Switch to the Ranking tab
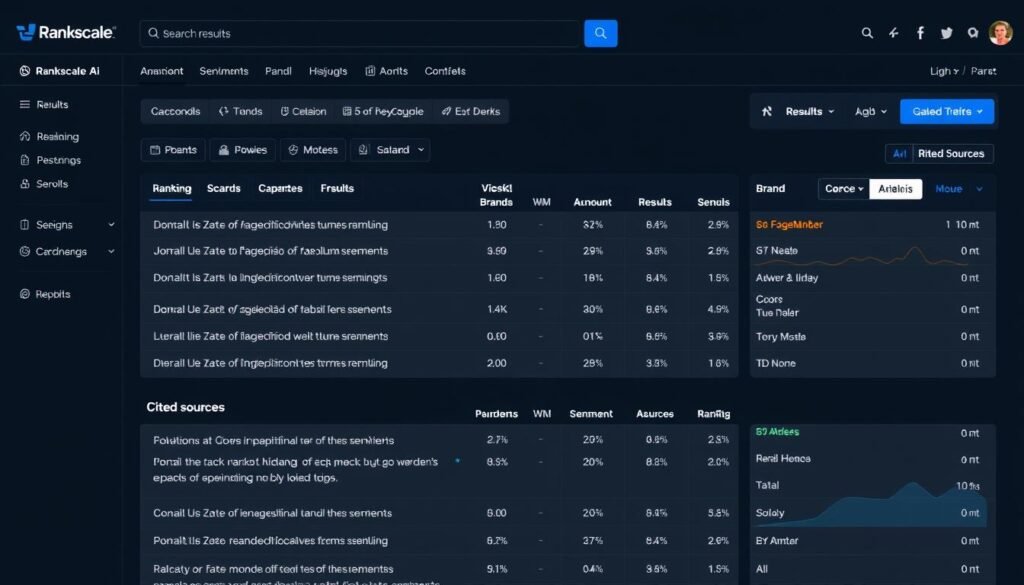The image size is (1024, 585). [x=171, y=187]
